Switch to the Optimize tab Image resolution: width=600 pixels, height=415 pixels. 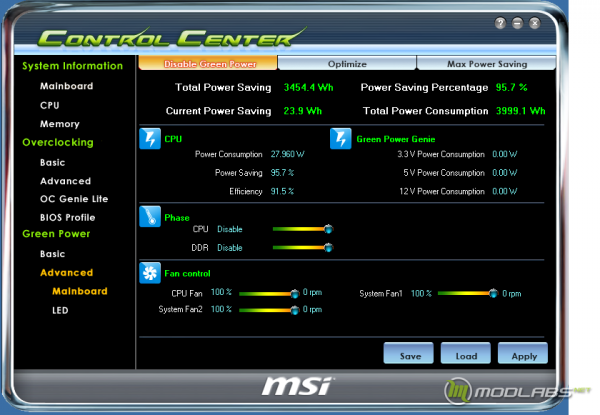click(x=347, y=63)
